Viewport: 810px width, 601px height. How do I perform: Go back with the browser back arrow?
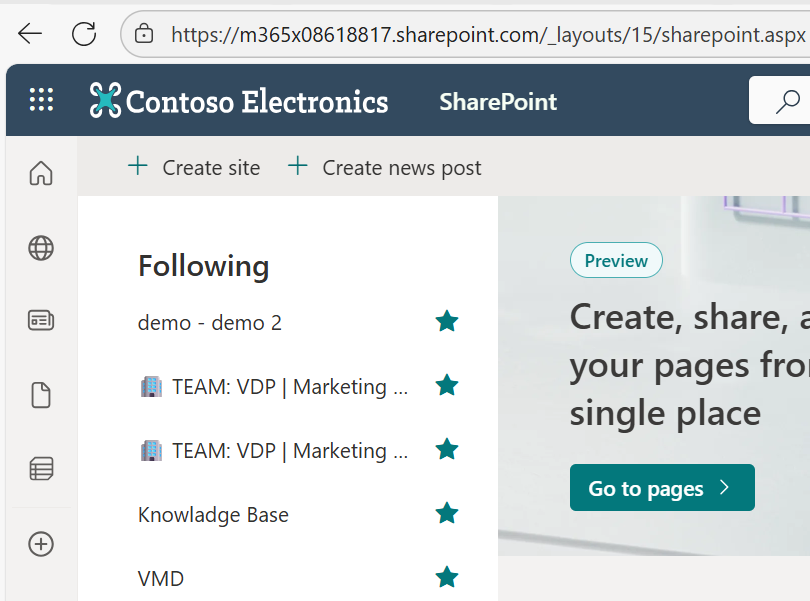[30, 34]
